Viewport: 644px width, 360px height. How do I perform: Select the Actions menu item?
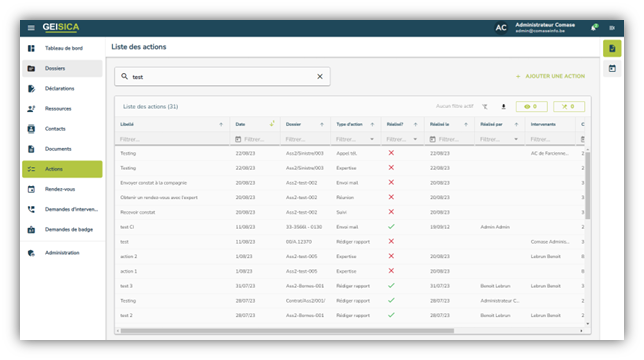[62, 169]
